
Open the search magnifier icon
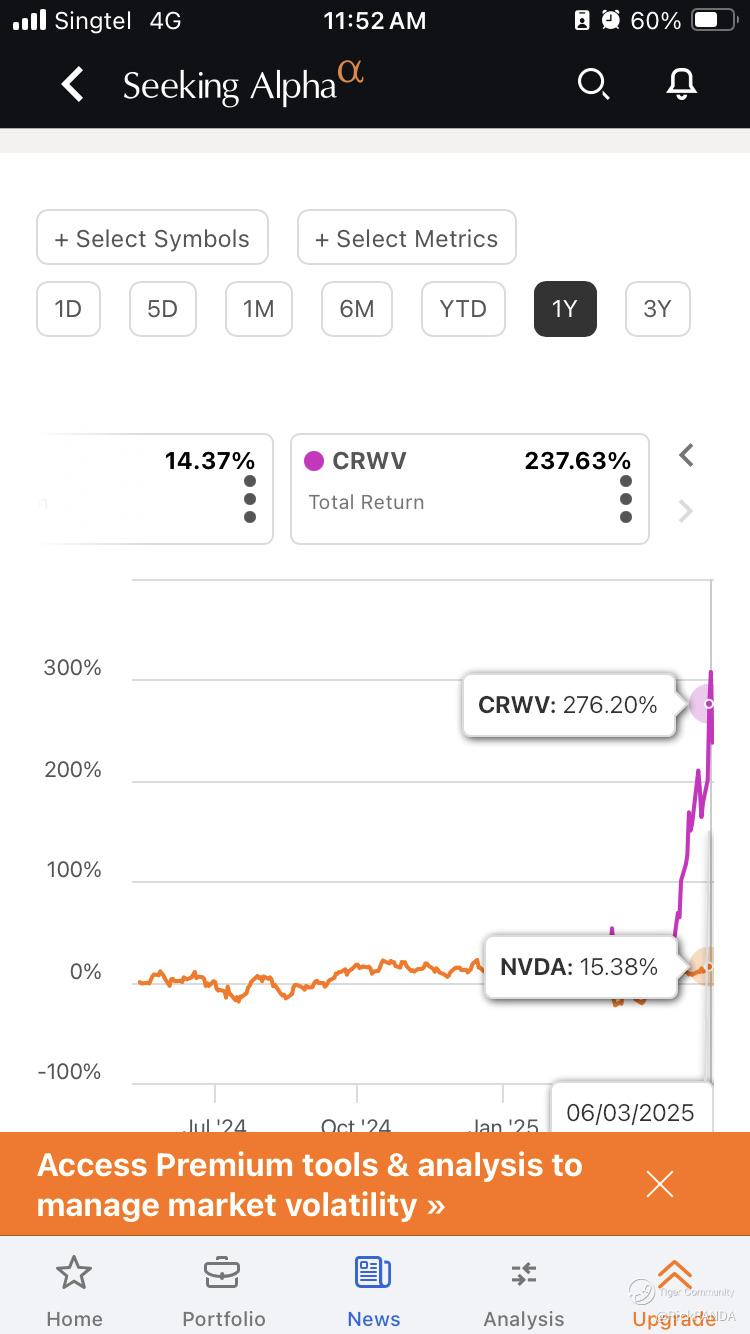593,85
